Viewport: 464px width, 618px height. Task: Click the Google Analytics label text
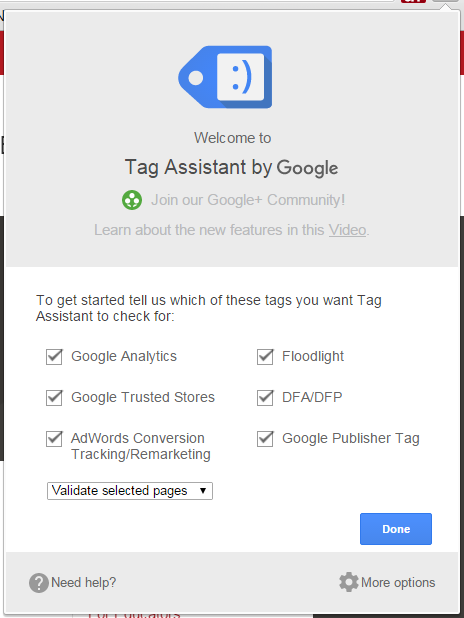click(124, 357)
